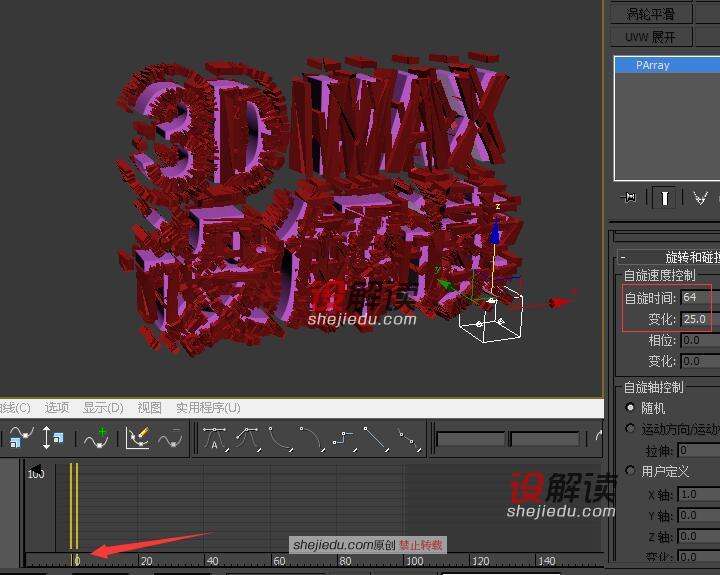Viewport: 720px width, 575px height.
Task: Click the 涡轮平滑 modifier button
Action: coord(651,14)
